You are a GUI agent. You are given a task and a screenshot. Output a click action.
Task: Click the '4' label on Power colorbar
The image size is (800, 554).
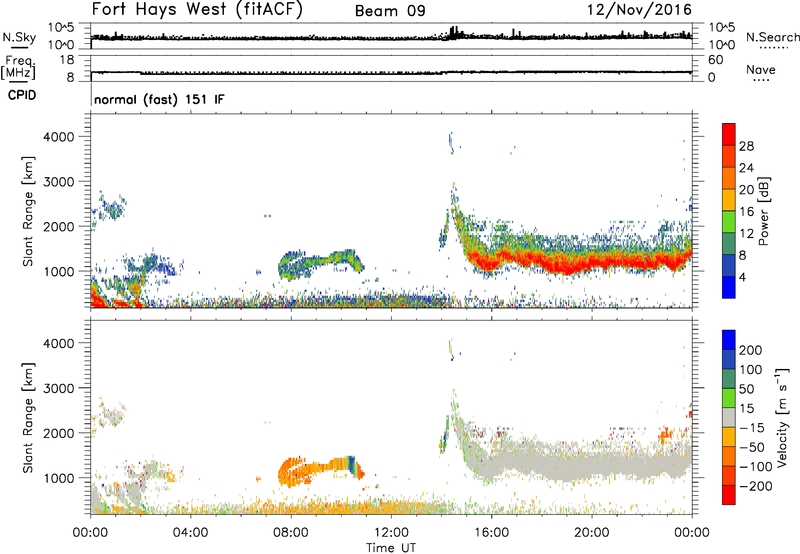pos(743,277)
